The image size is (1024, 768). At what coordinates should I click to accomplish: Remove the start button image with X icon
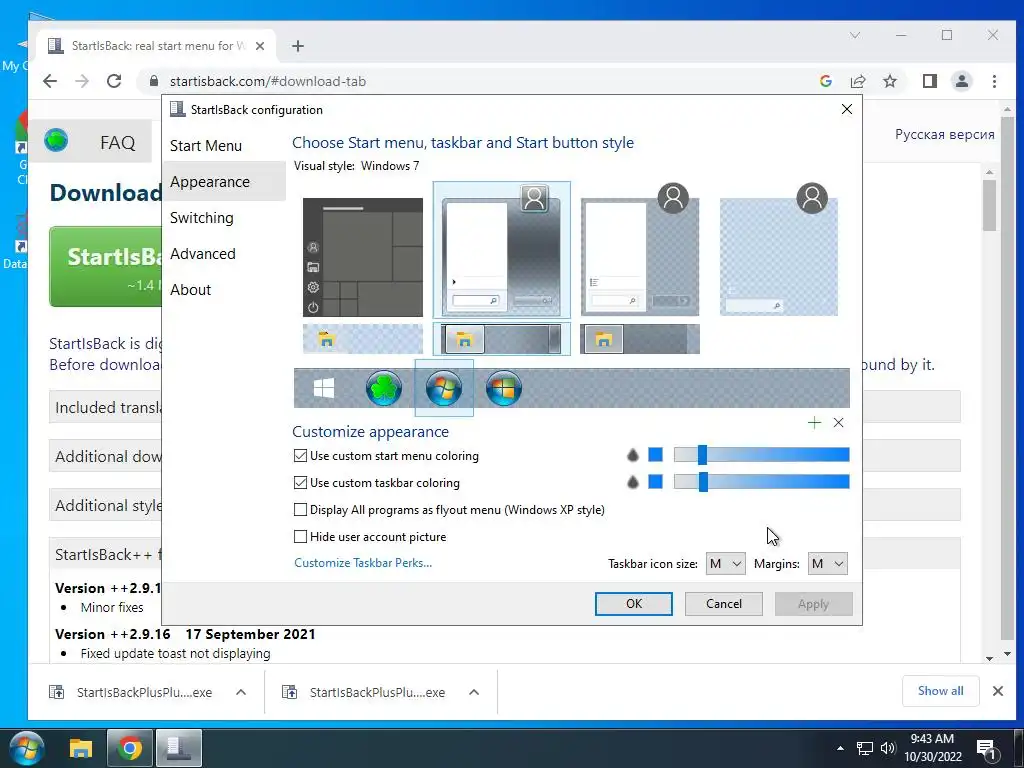(839, 423)
